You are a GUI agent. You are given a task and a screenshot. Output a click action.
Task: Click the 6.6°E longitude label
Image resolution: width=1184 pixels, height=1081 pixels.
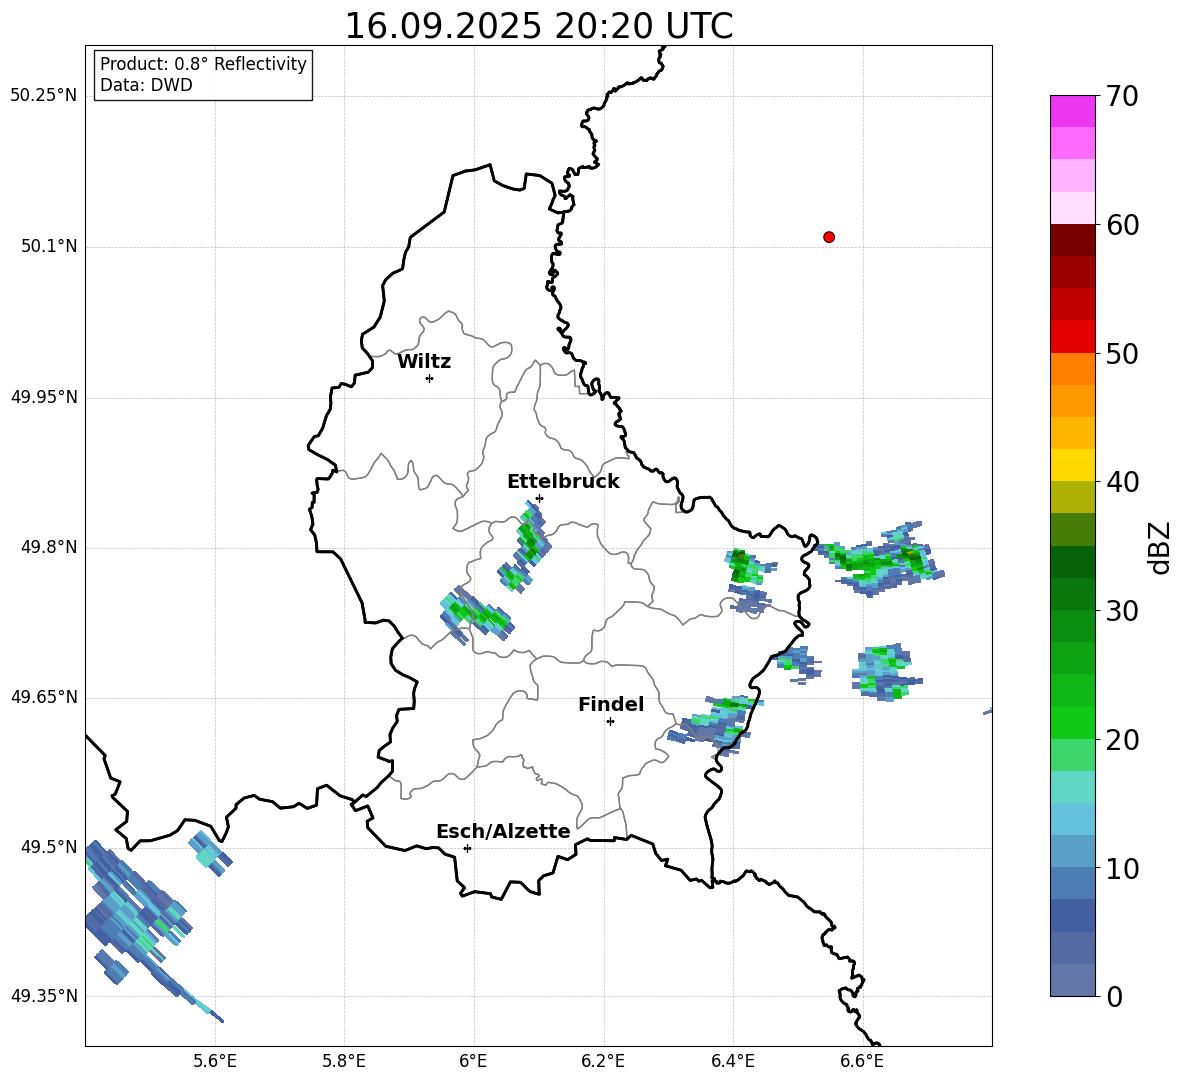(x=862, y=1061)
